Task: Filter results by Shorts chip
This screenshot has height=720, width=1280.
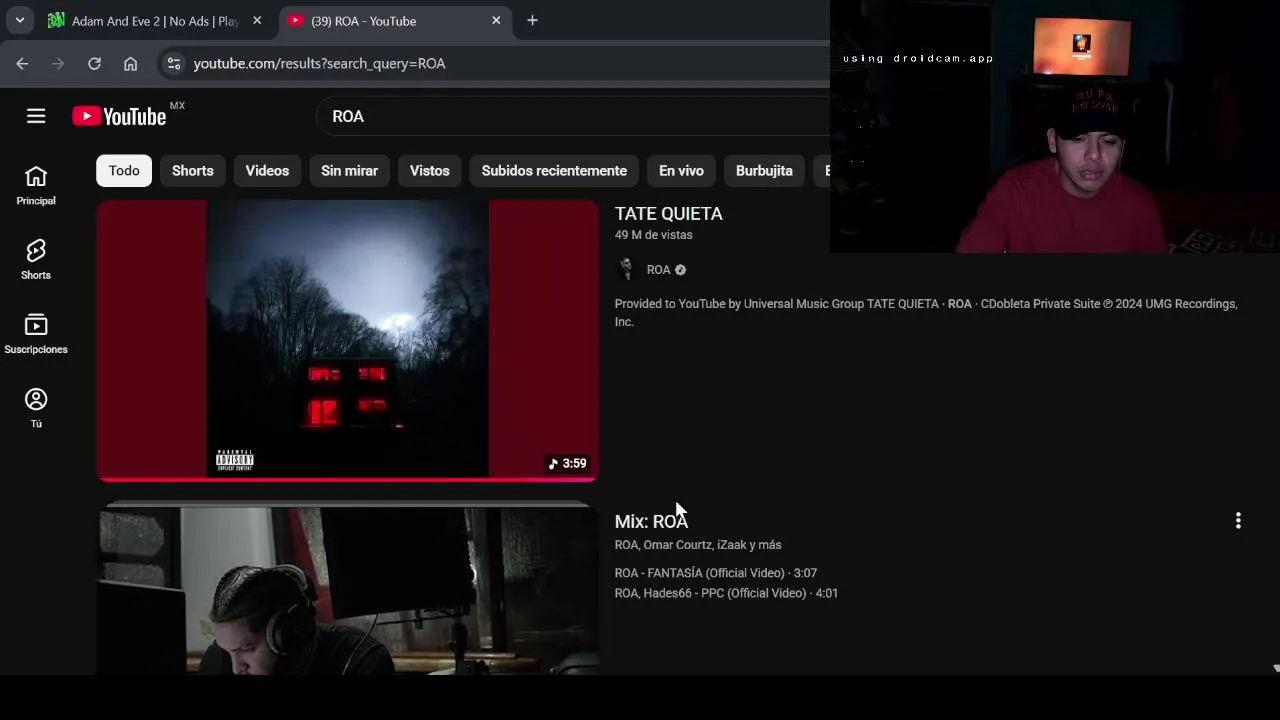Action: [x=193, y=170]
